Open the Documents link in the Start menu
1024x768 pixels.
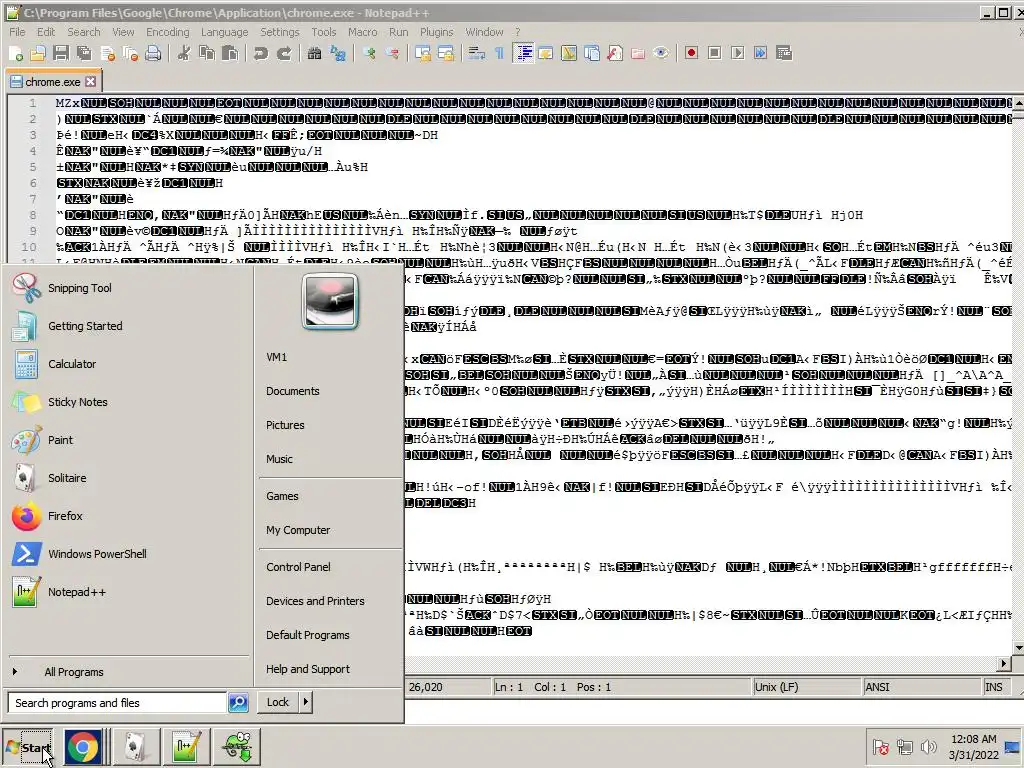pyautogui.click(x=293, y=391)
